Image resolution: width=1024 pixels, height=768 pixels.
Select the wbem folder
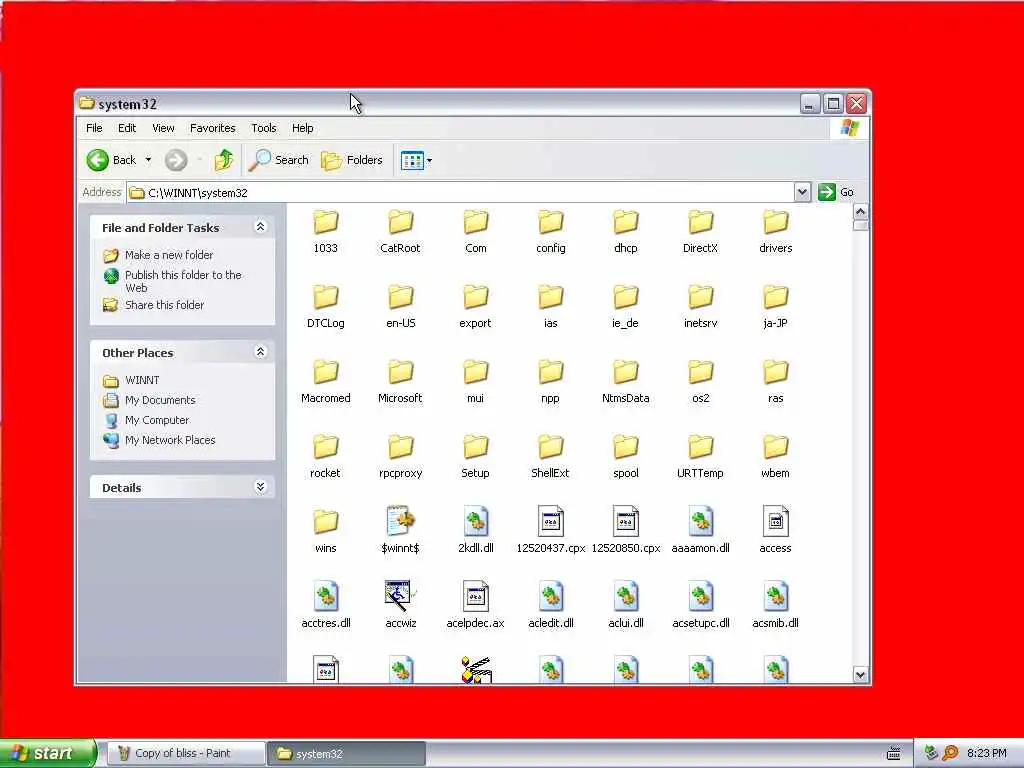775,457
